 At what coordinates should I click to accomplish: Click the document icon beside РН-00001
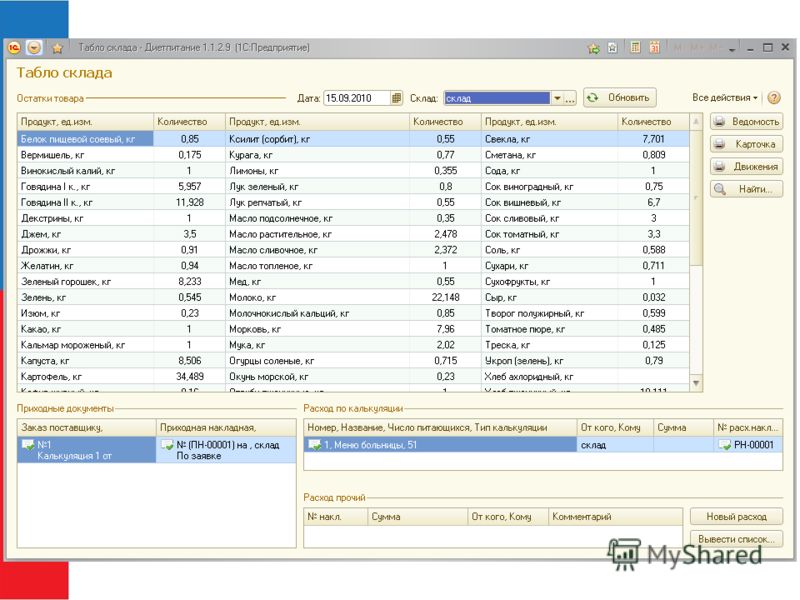(724, 445)
